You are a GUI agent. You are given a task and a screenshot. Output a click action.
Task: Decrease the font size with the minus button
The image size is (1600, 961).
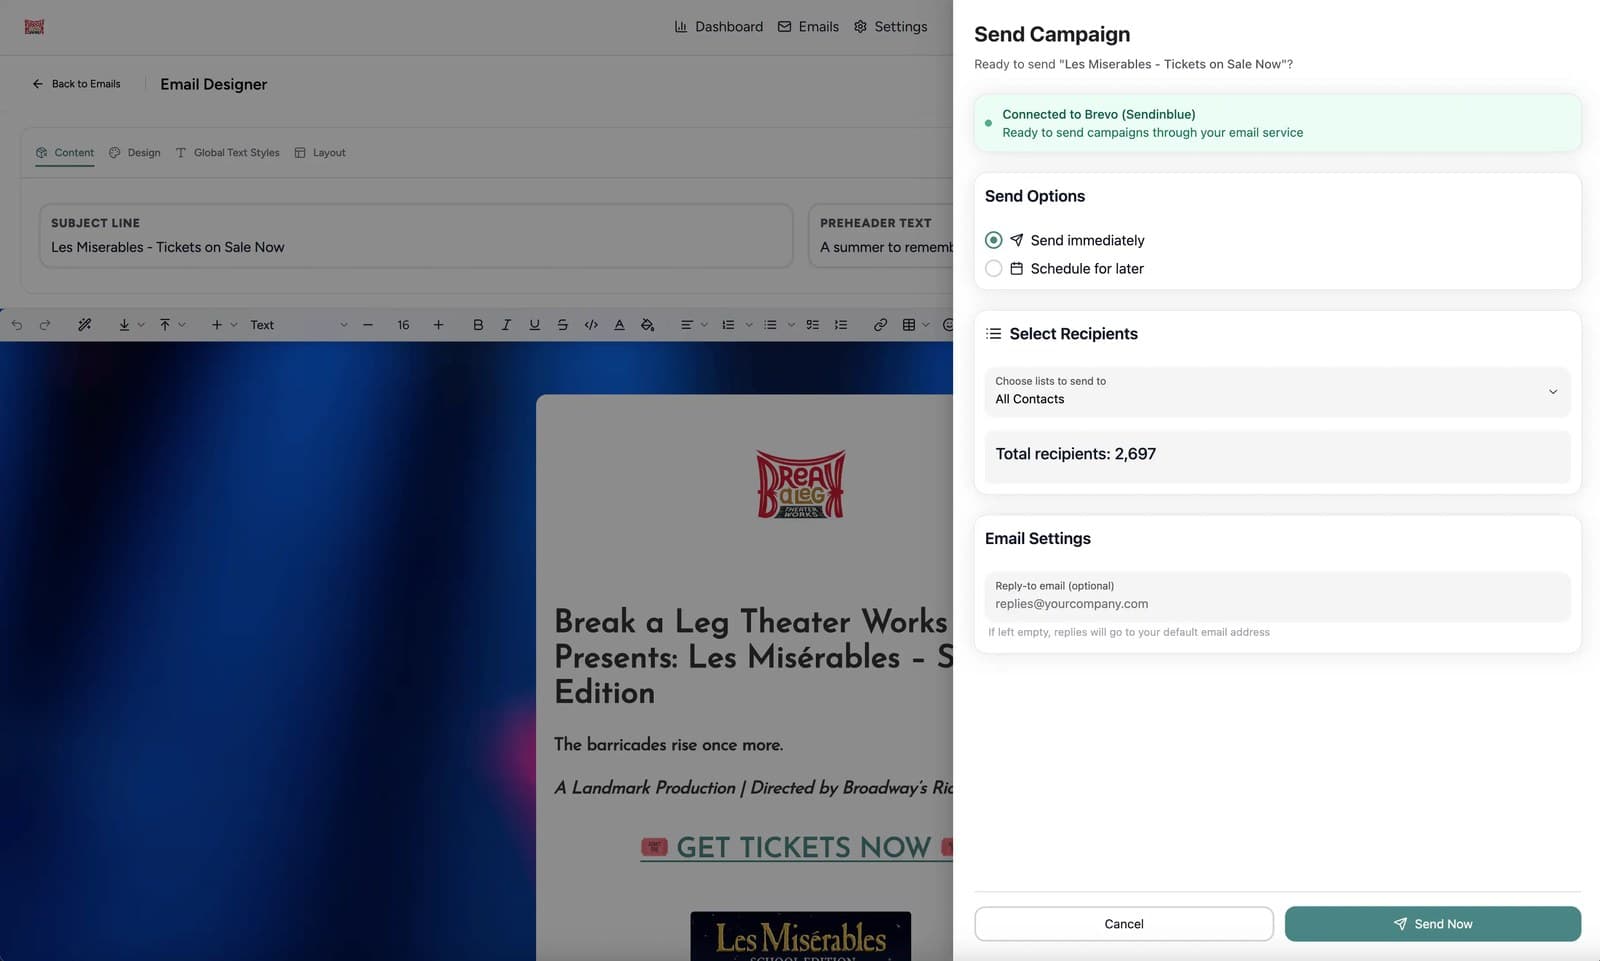[x=368, y=325]
